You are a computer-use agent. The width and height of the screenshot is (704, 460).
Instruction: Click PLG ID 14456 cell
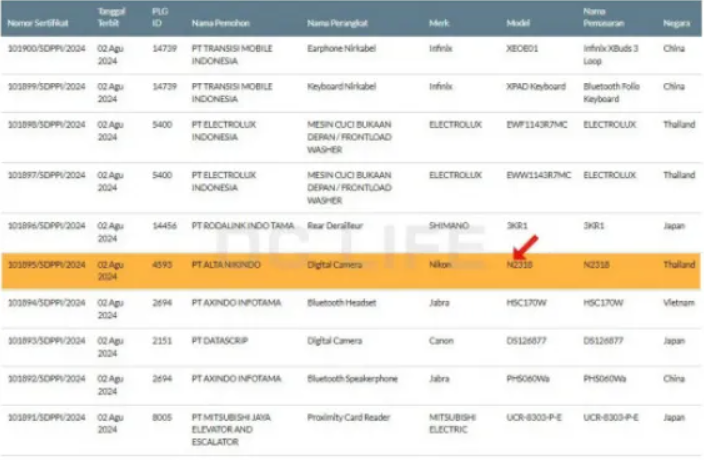click(164, 225)
